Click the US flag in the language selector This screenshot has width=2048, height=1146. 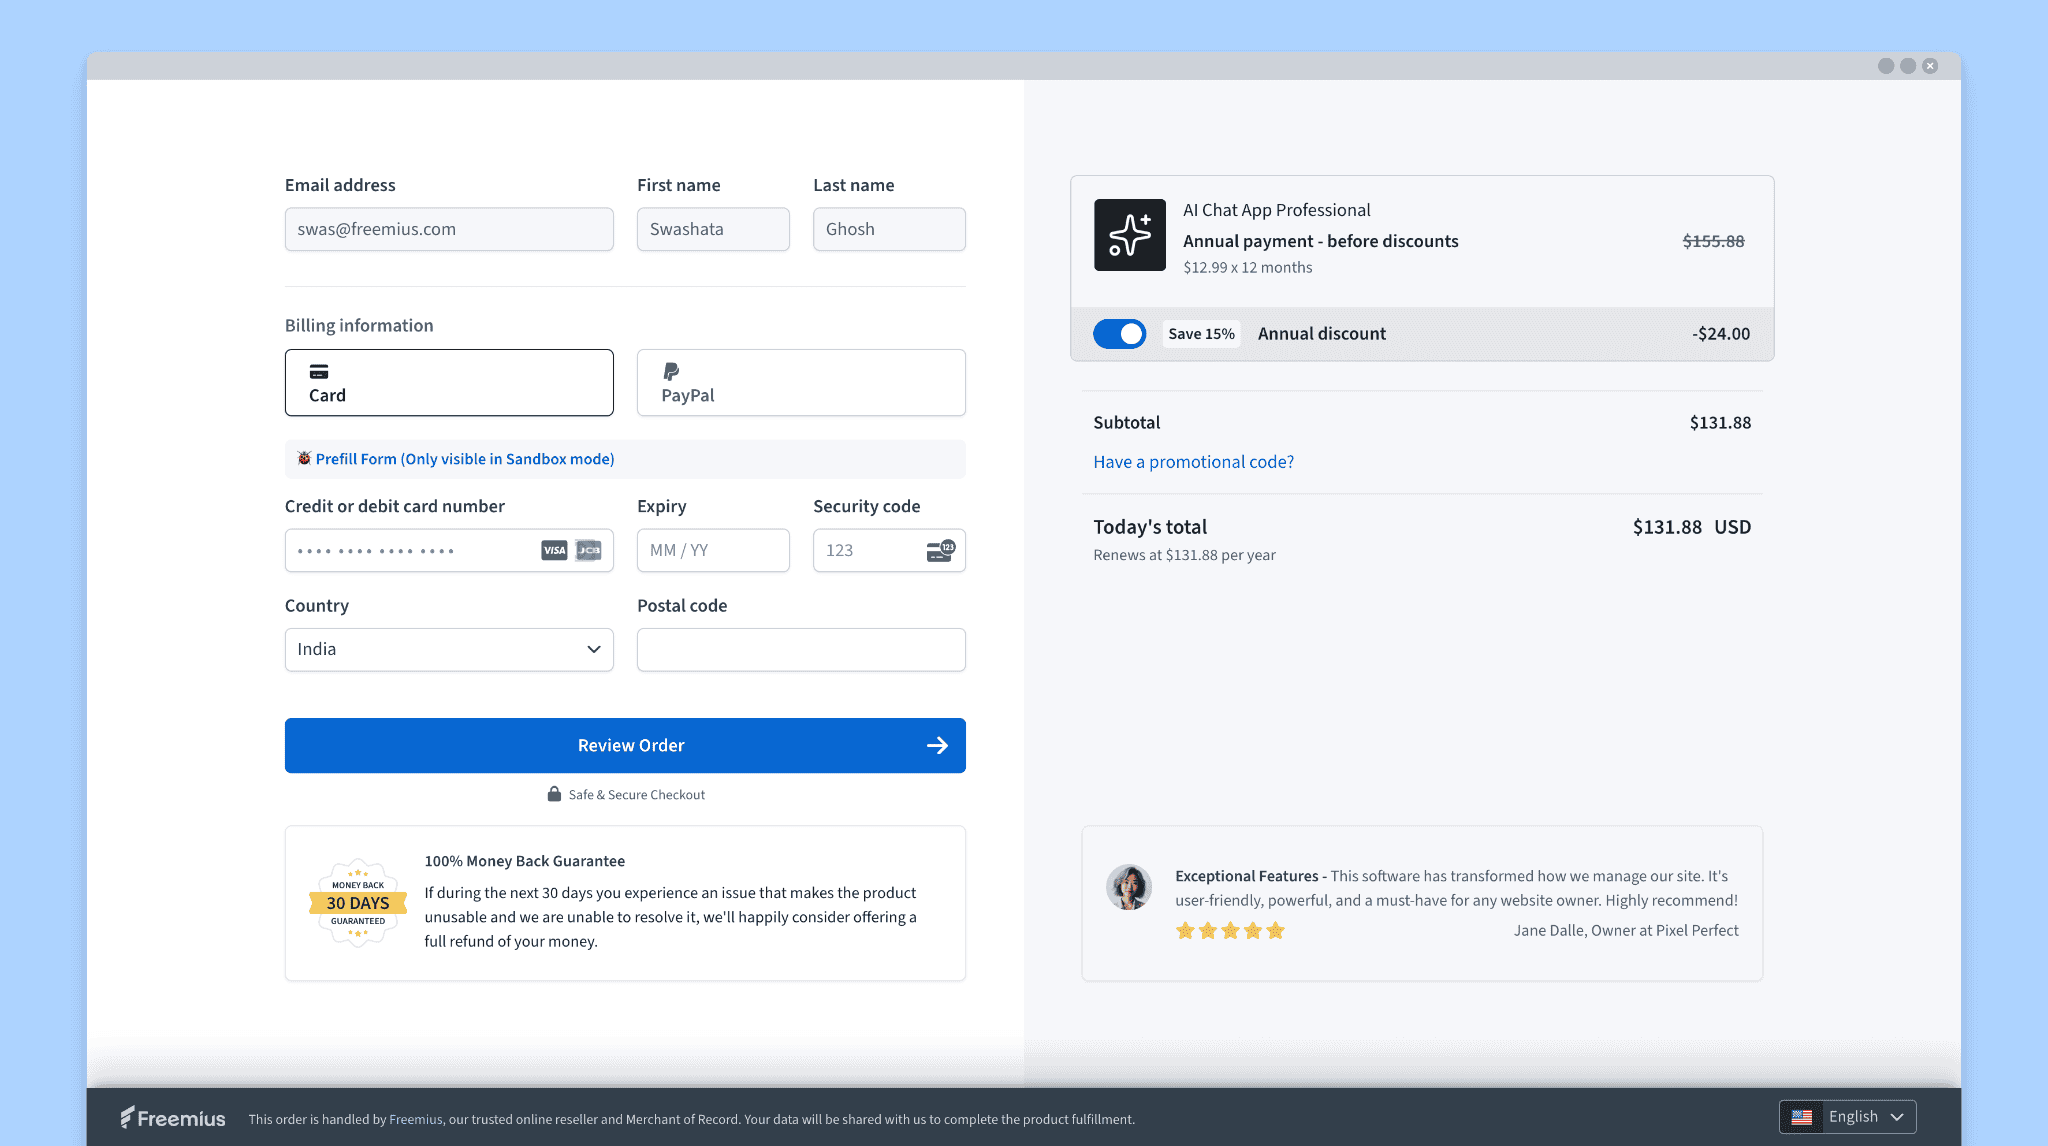coord(1802,1117)
